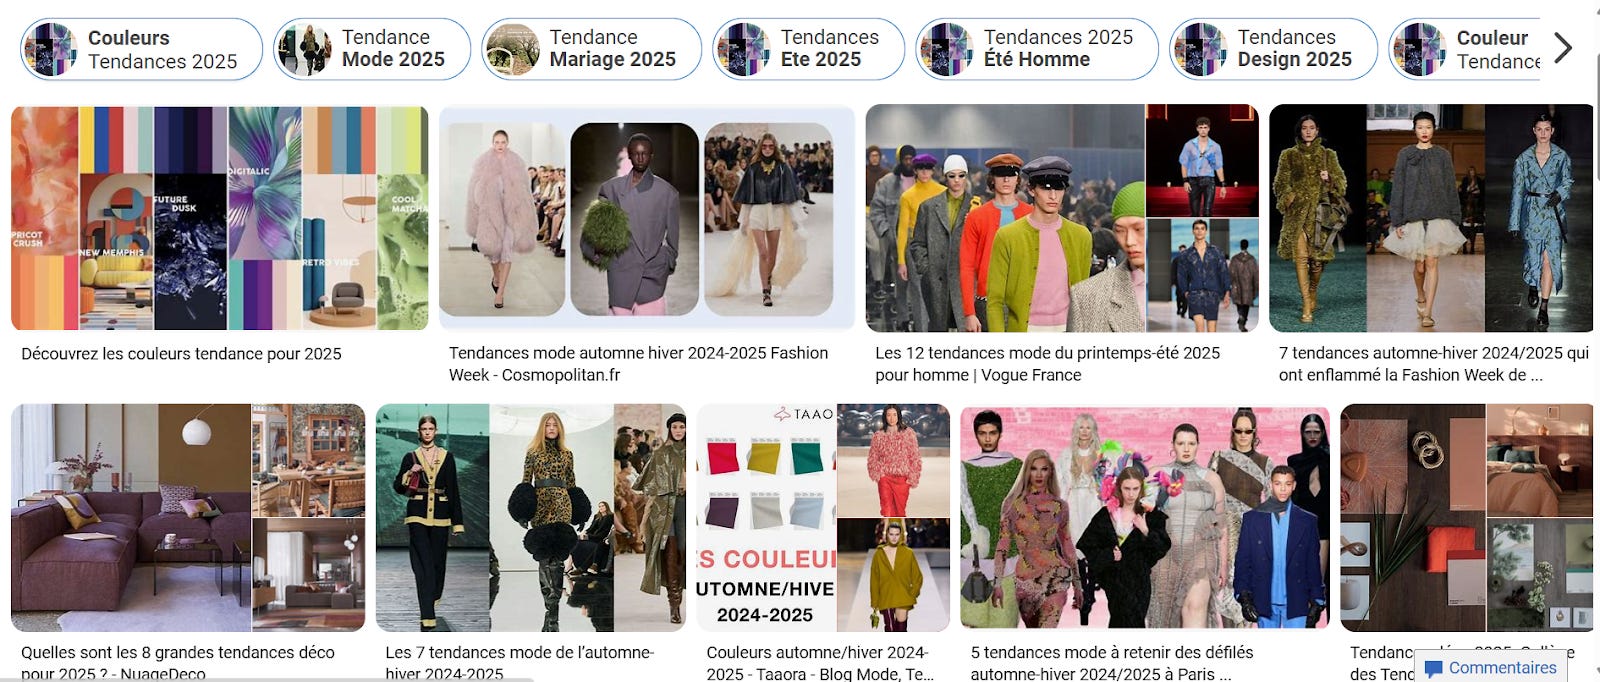The height and width of the screenshot is (682, 1600).
Task: Click the 'Découvrez les couleurs tendance pour 2025' link
Action: click(x=181, y=354)
